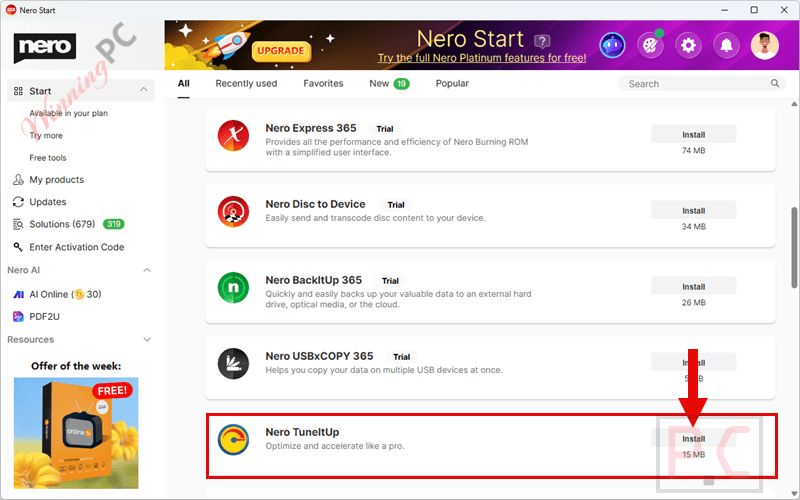The width and height of the screenshot is (800, 500).
Task: Open the user profile avatar
Action: (x=765, y=46)
